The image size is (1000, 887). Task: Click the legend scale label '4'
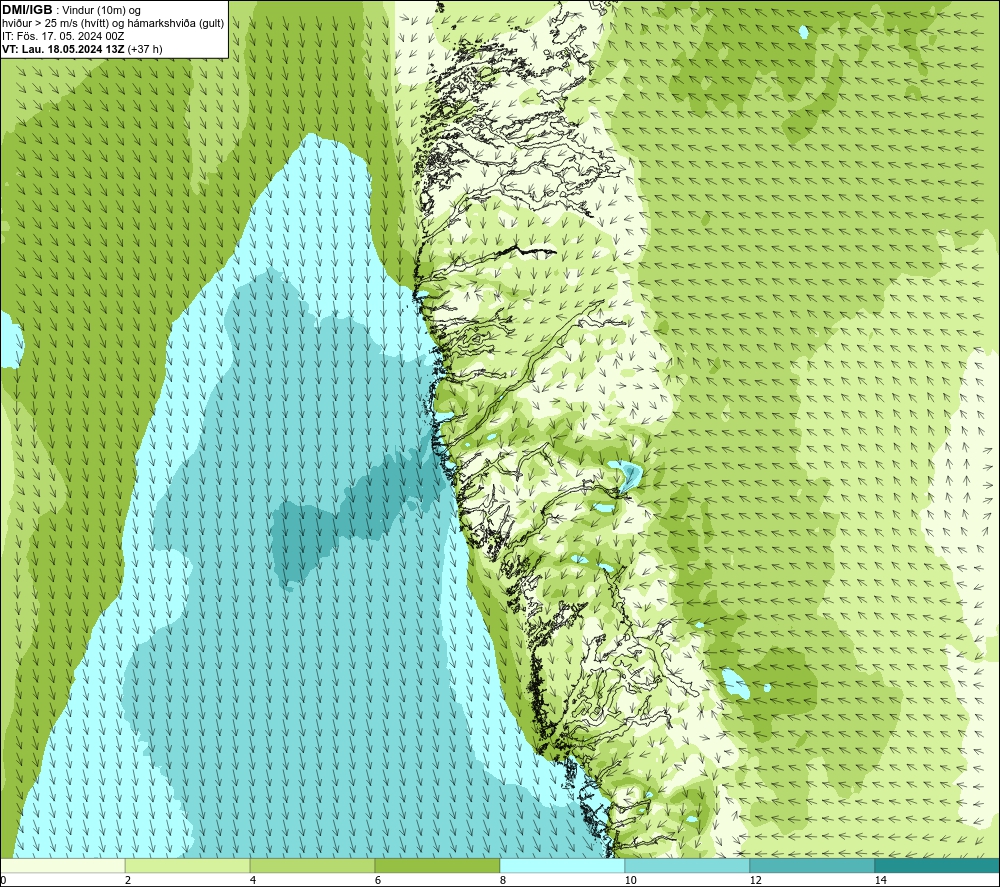(x=253, y=880)
